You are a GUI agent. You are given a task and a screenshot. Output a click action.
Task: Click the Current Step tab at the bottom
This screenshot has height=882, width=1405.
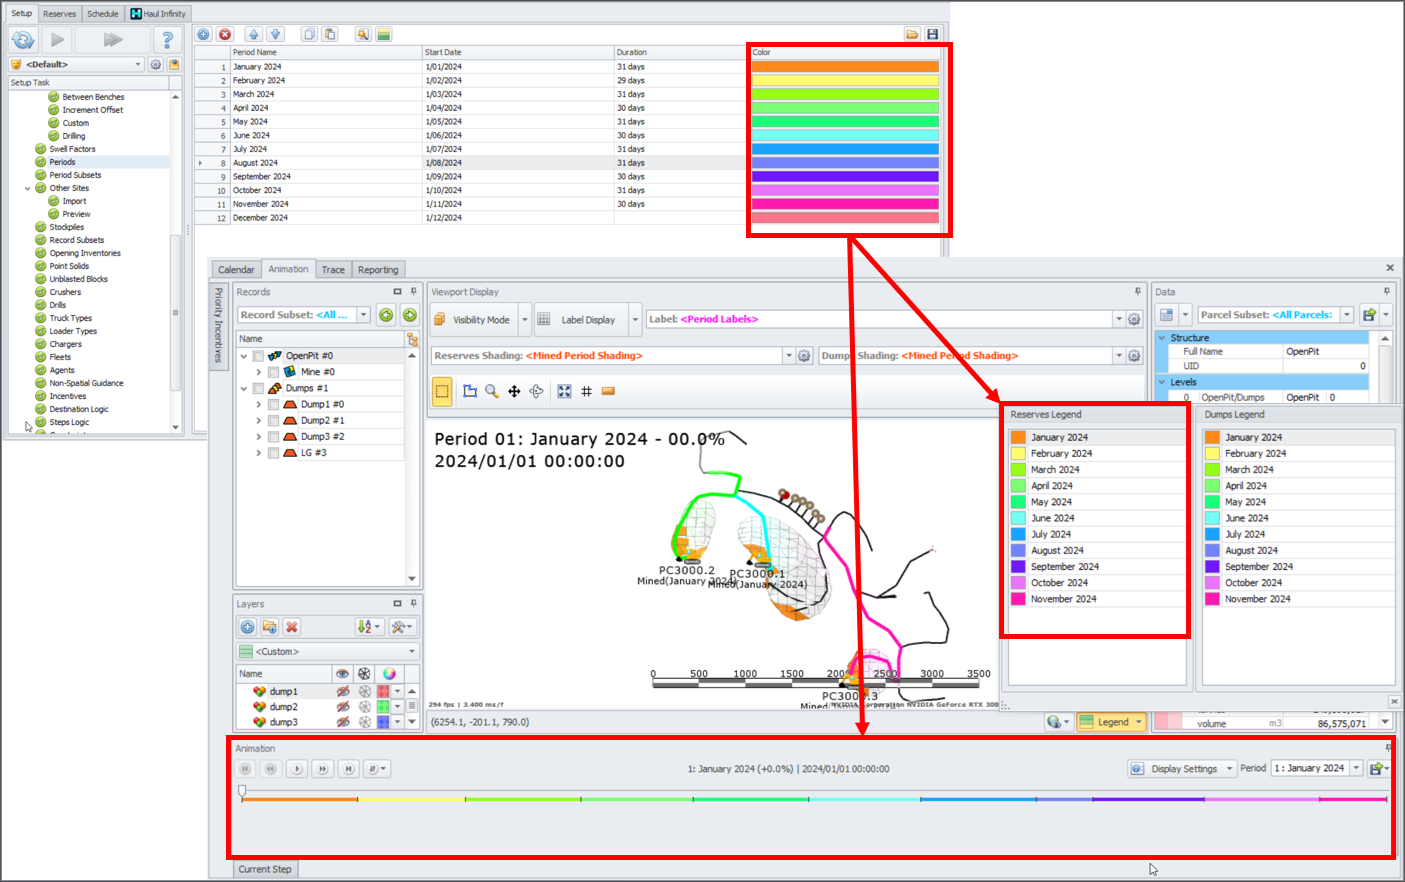[x=265, y=870]
